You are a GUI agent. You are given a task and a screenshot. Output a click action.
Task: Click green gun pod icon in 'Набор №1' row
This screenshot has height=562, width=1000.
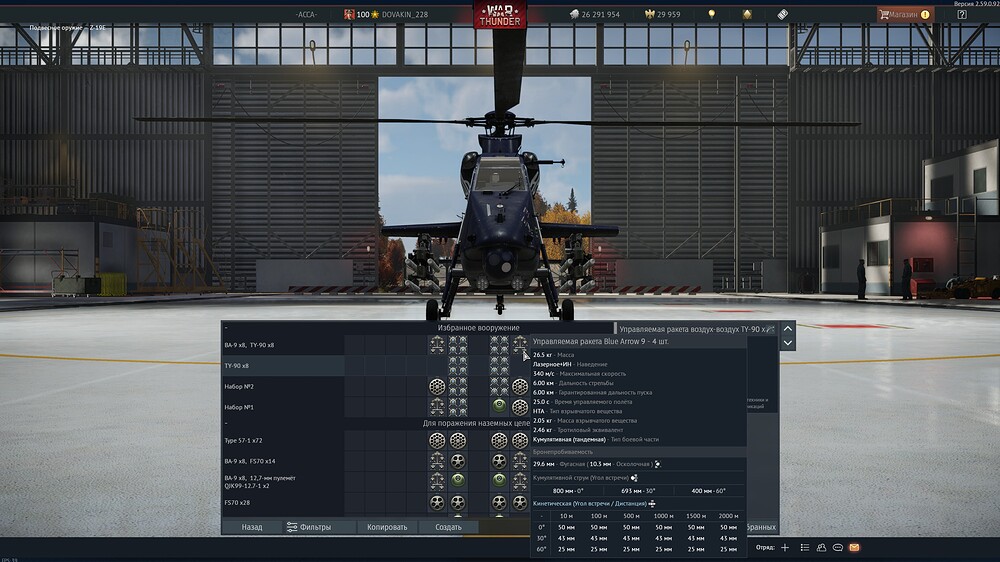tap(499, 406)
